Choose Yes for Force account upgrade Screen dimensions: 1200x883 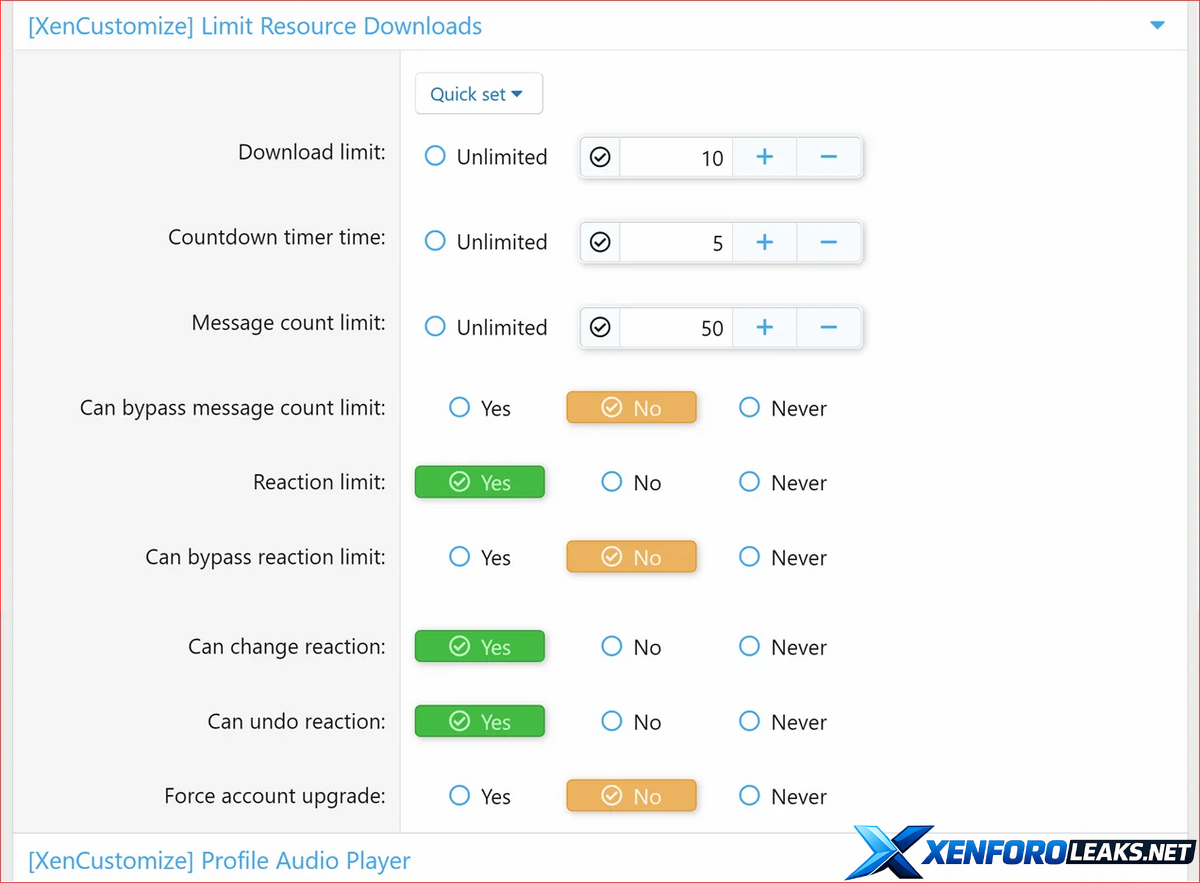pos(460,796)
